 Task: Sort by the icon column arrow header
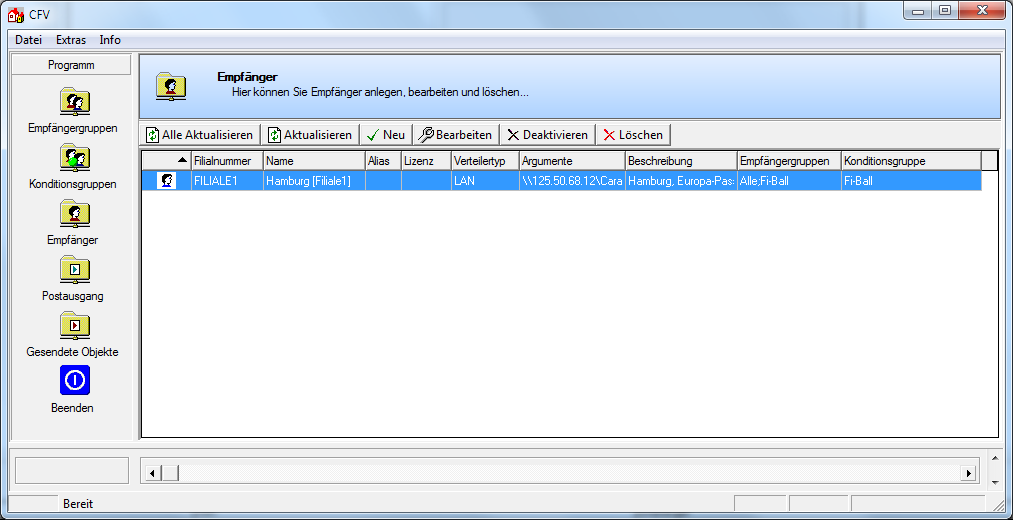tap(167, 161)
